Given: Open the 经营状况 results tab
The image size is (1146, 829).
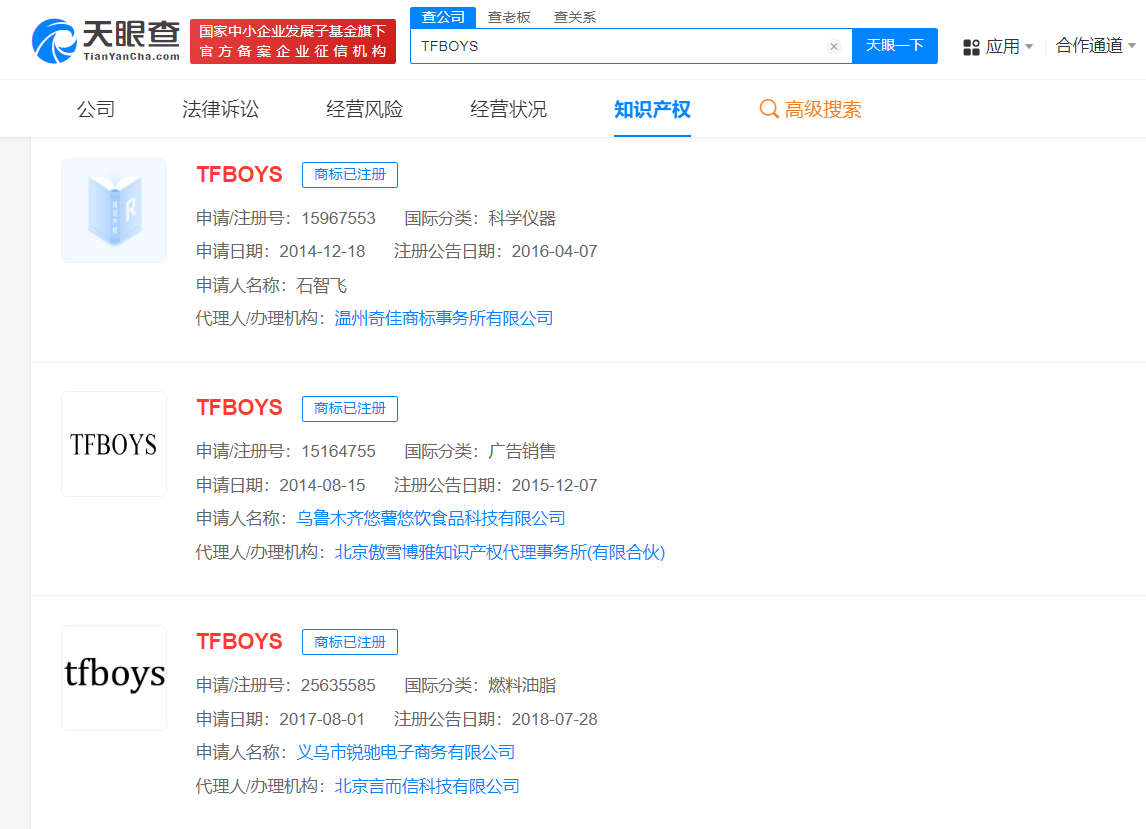Looking at the screenshot, I should tap(508, 109).
